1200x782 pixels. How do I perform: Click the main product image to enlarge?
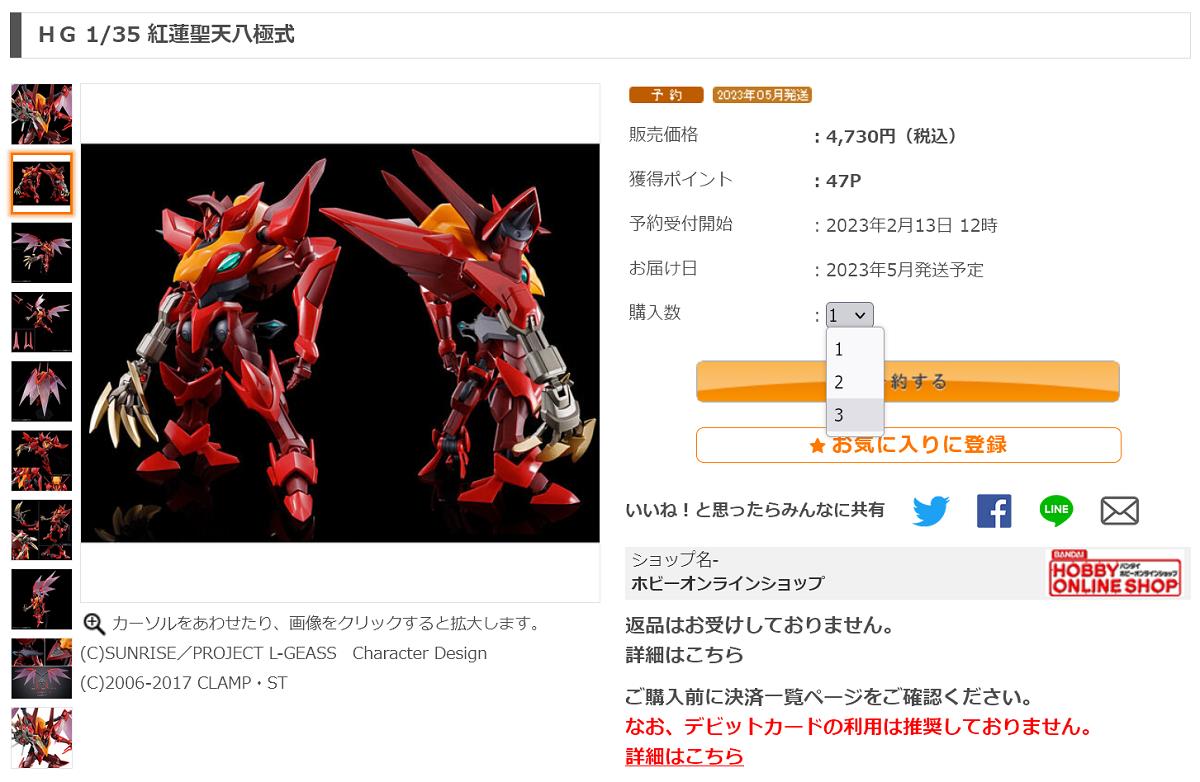pyautogui.click(x=340, y=343)
